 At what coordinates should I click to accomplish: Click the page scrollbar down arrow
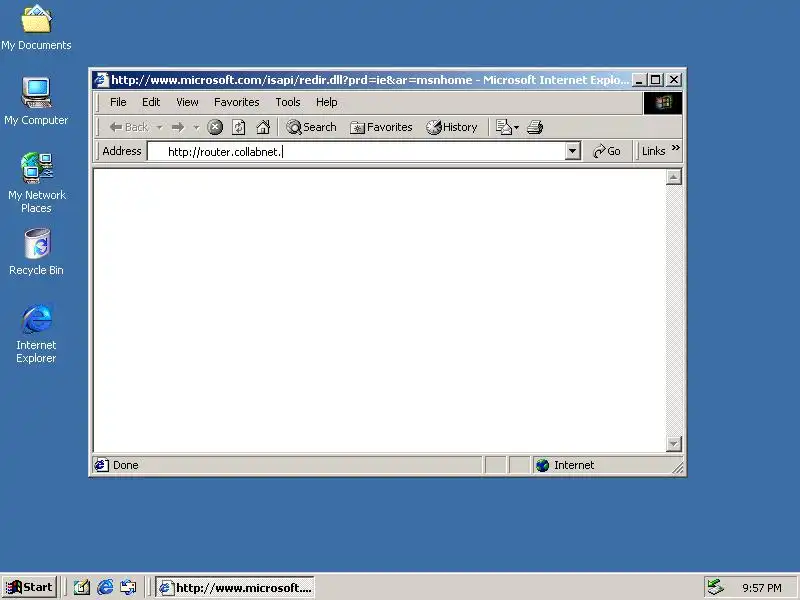[x=674, y=444]
